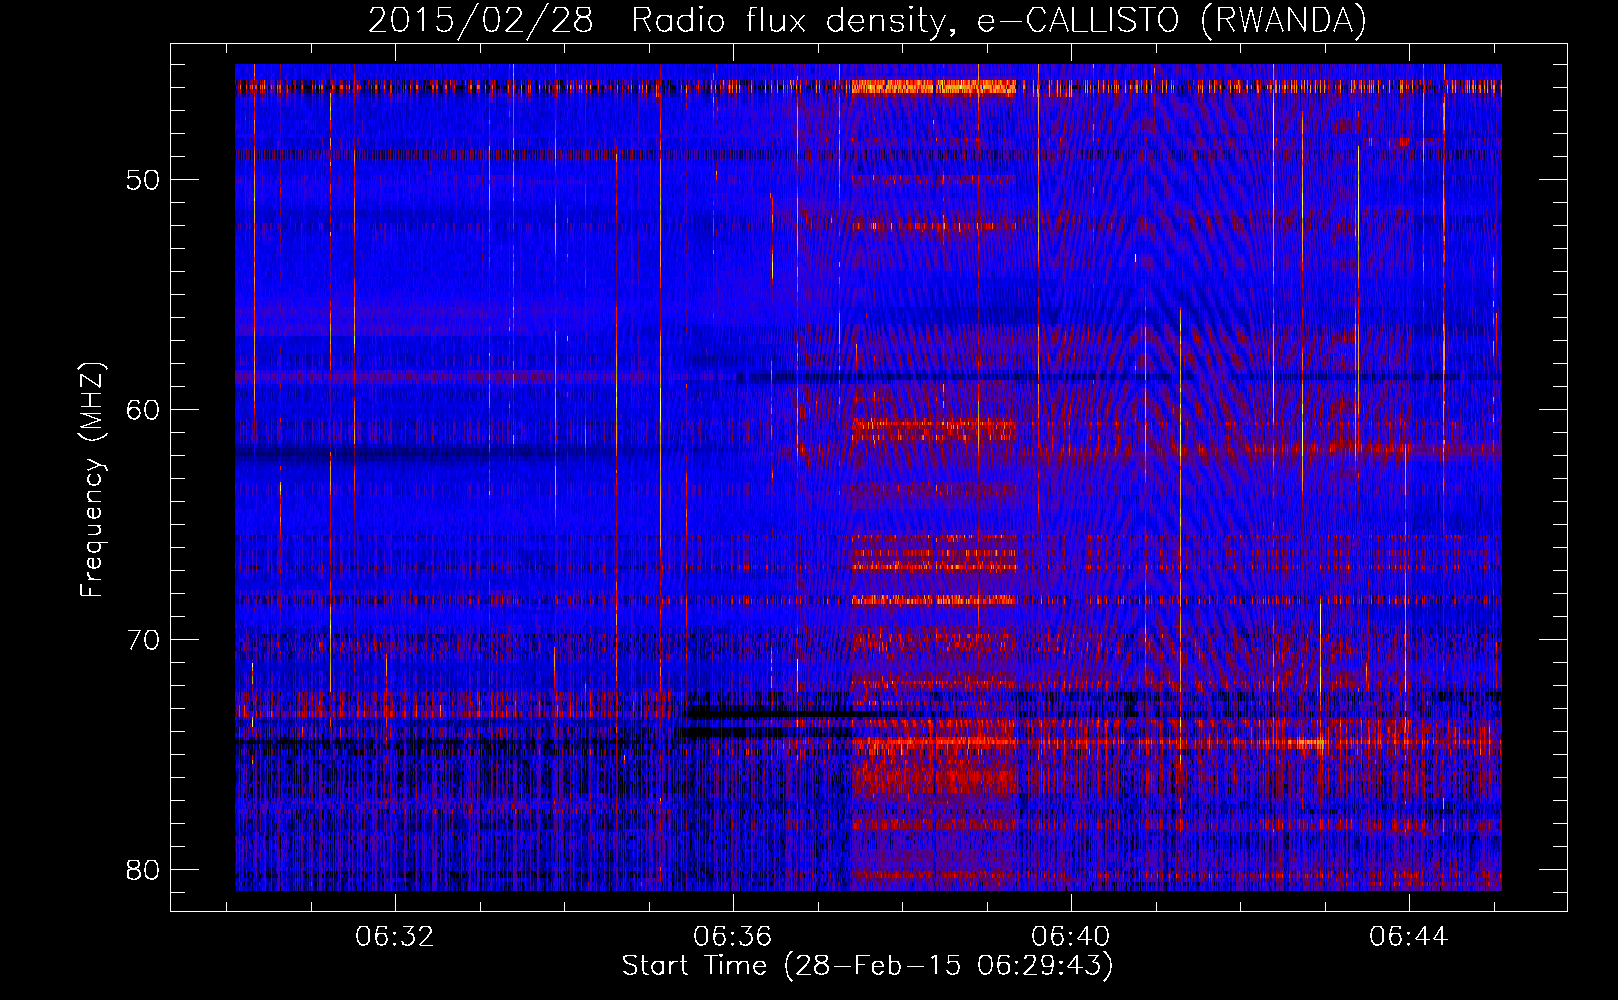Click the 06:44 time tick label
1618x1000 pixels.
(x=1409, y=937)
